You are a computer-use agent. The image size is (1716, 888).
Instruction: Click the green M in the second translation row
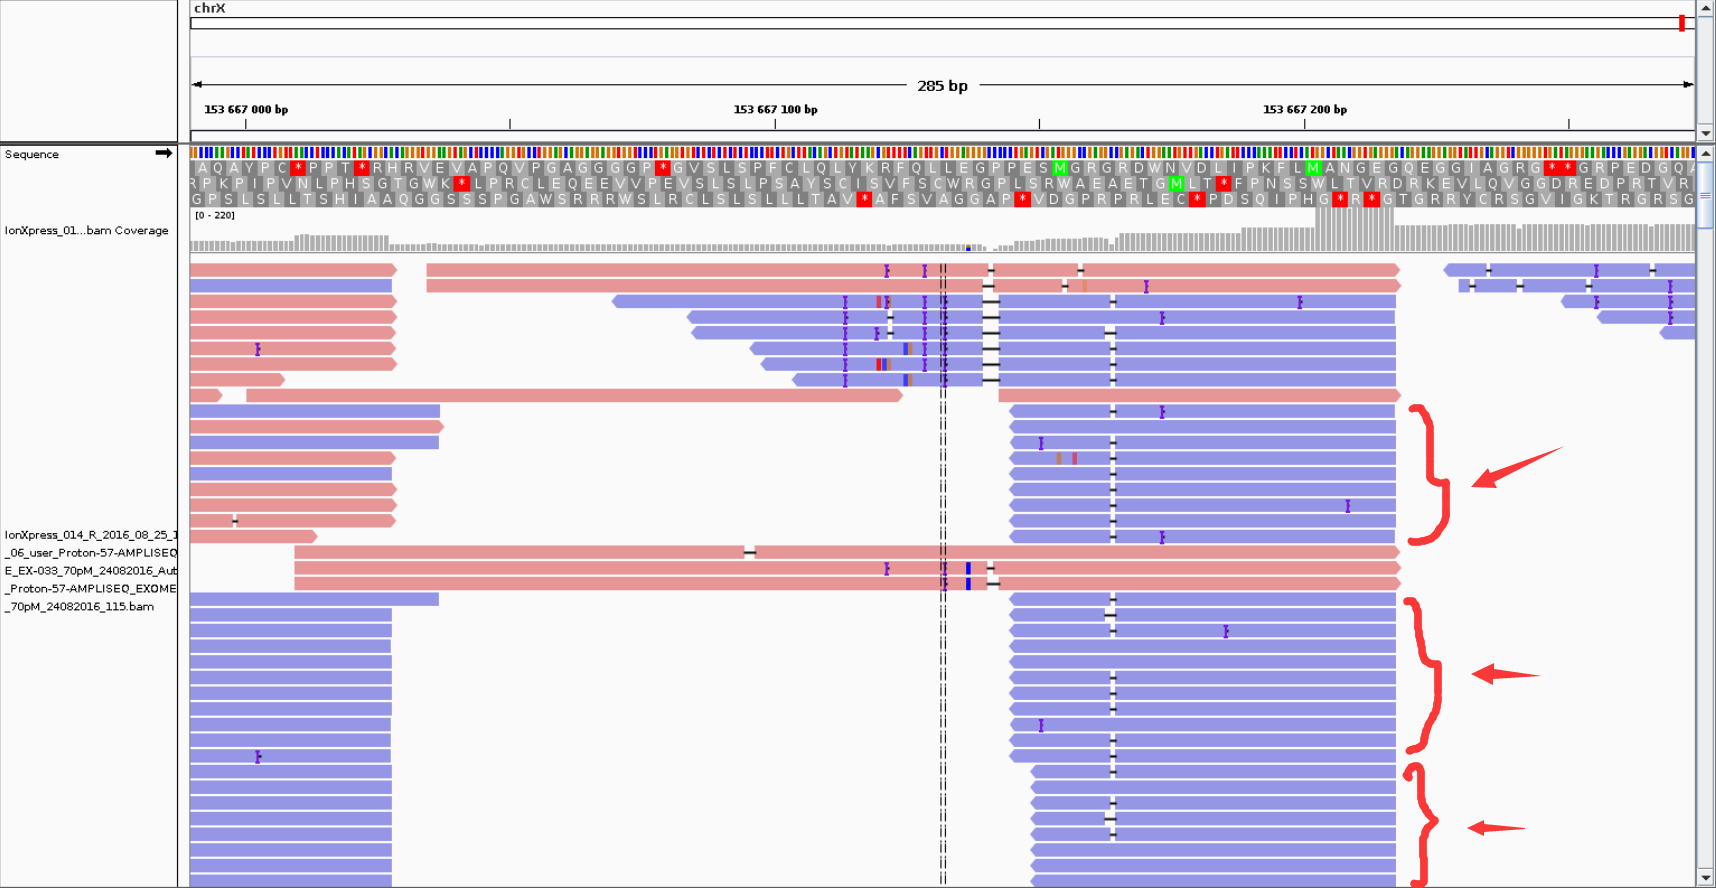tap(1177, 184)
